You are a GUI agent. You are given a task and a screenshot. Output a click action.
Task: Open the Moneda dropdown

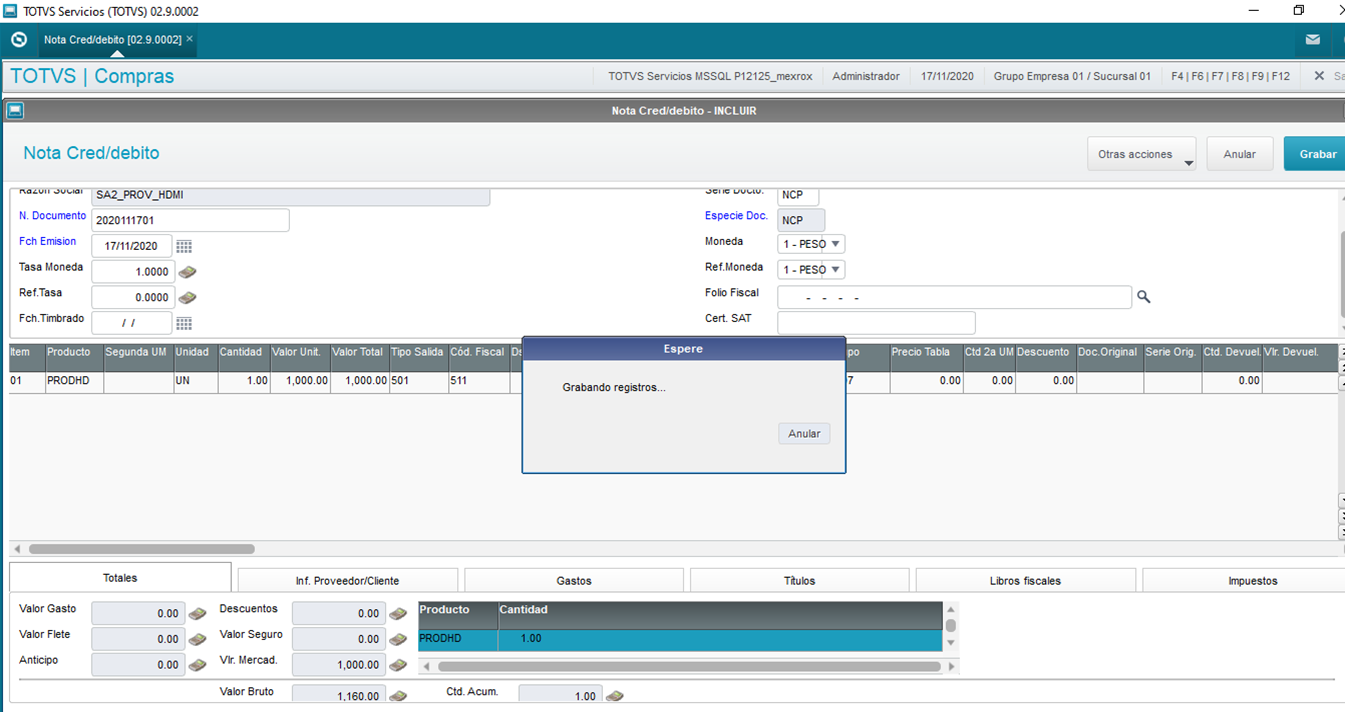point(811,244)
